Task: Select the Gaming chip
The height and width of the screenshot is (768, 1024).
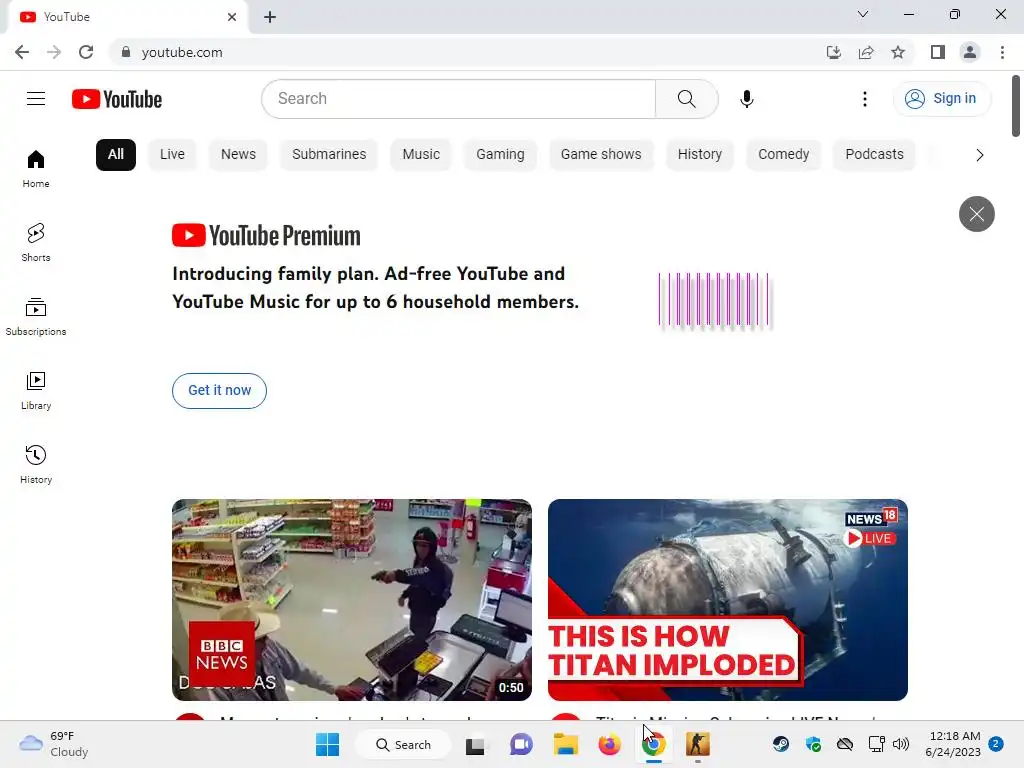Action: coord(500,155)
